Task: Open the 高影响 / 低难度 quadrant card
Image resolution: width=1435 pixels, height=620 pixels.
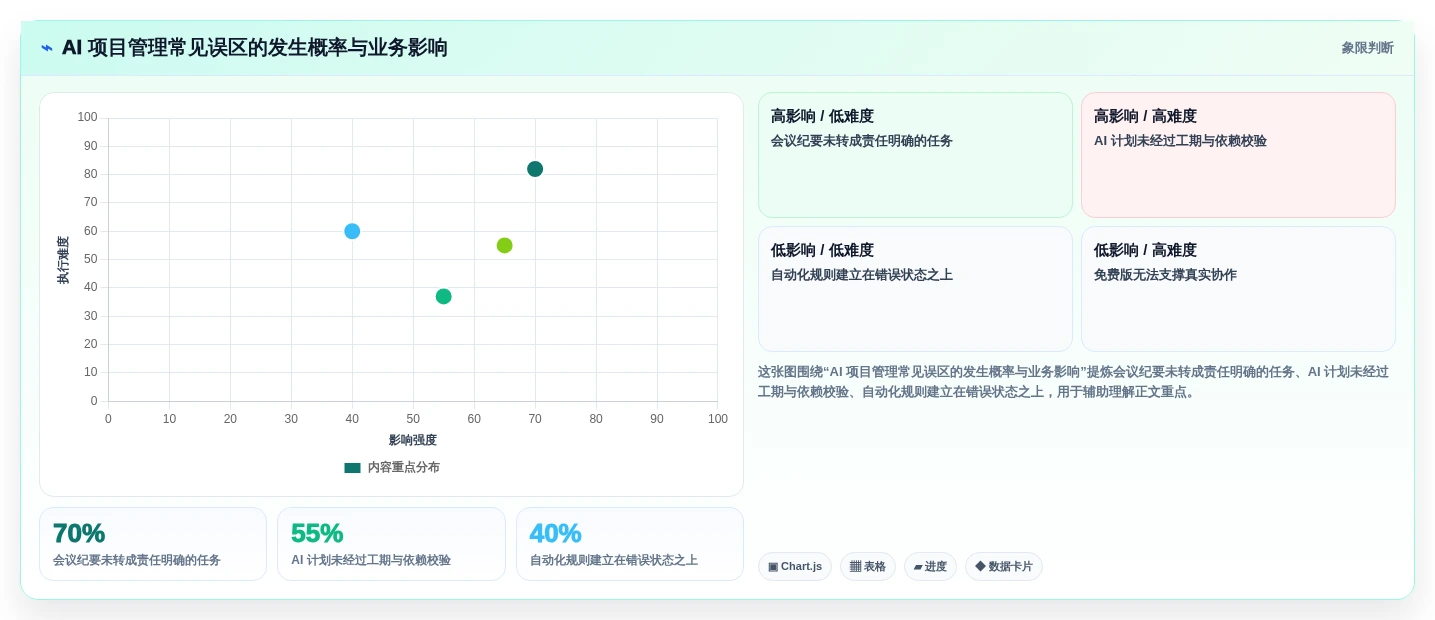Action: 915,155
